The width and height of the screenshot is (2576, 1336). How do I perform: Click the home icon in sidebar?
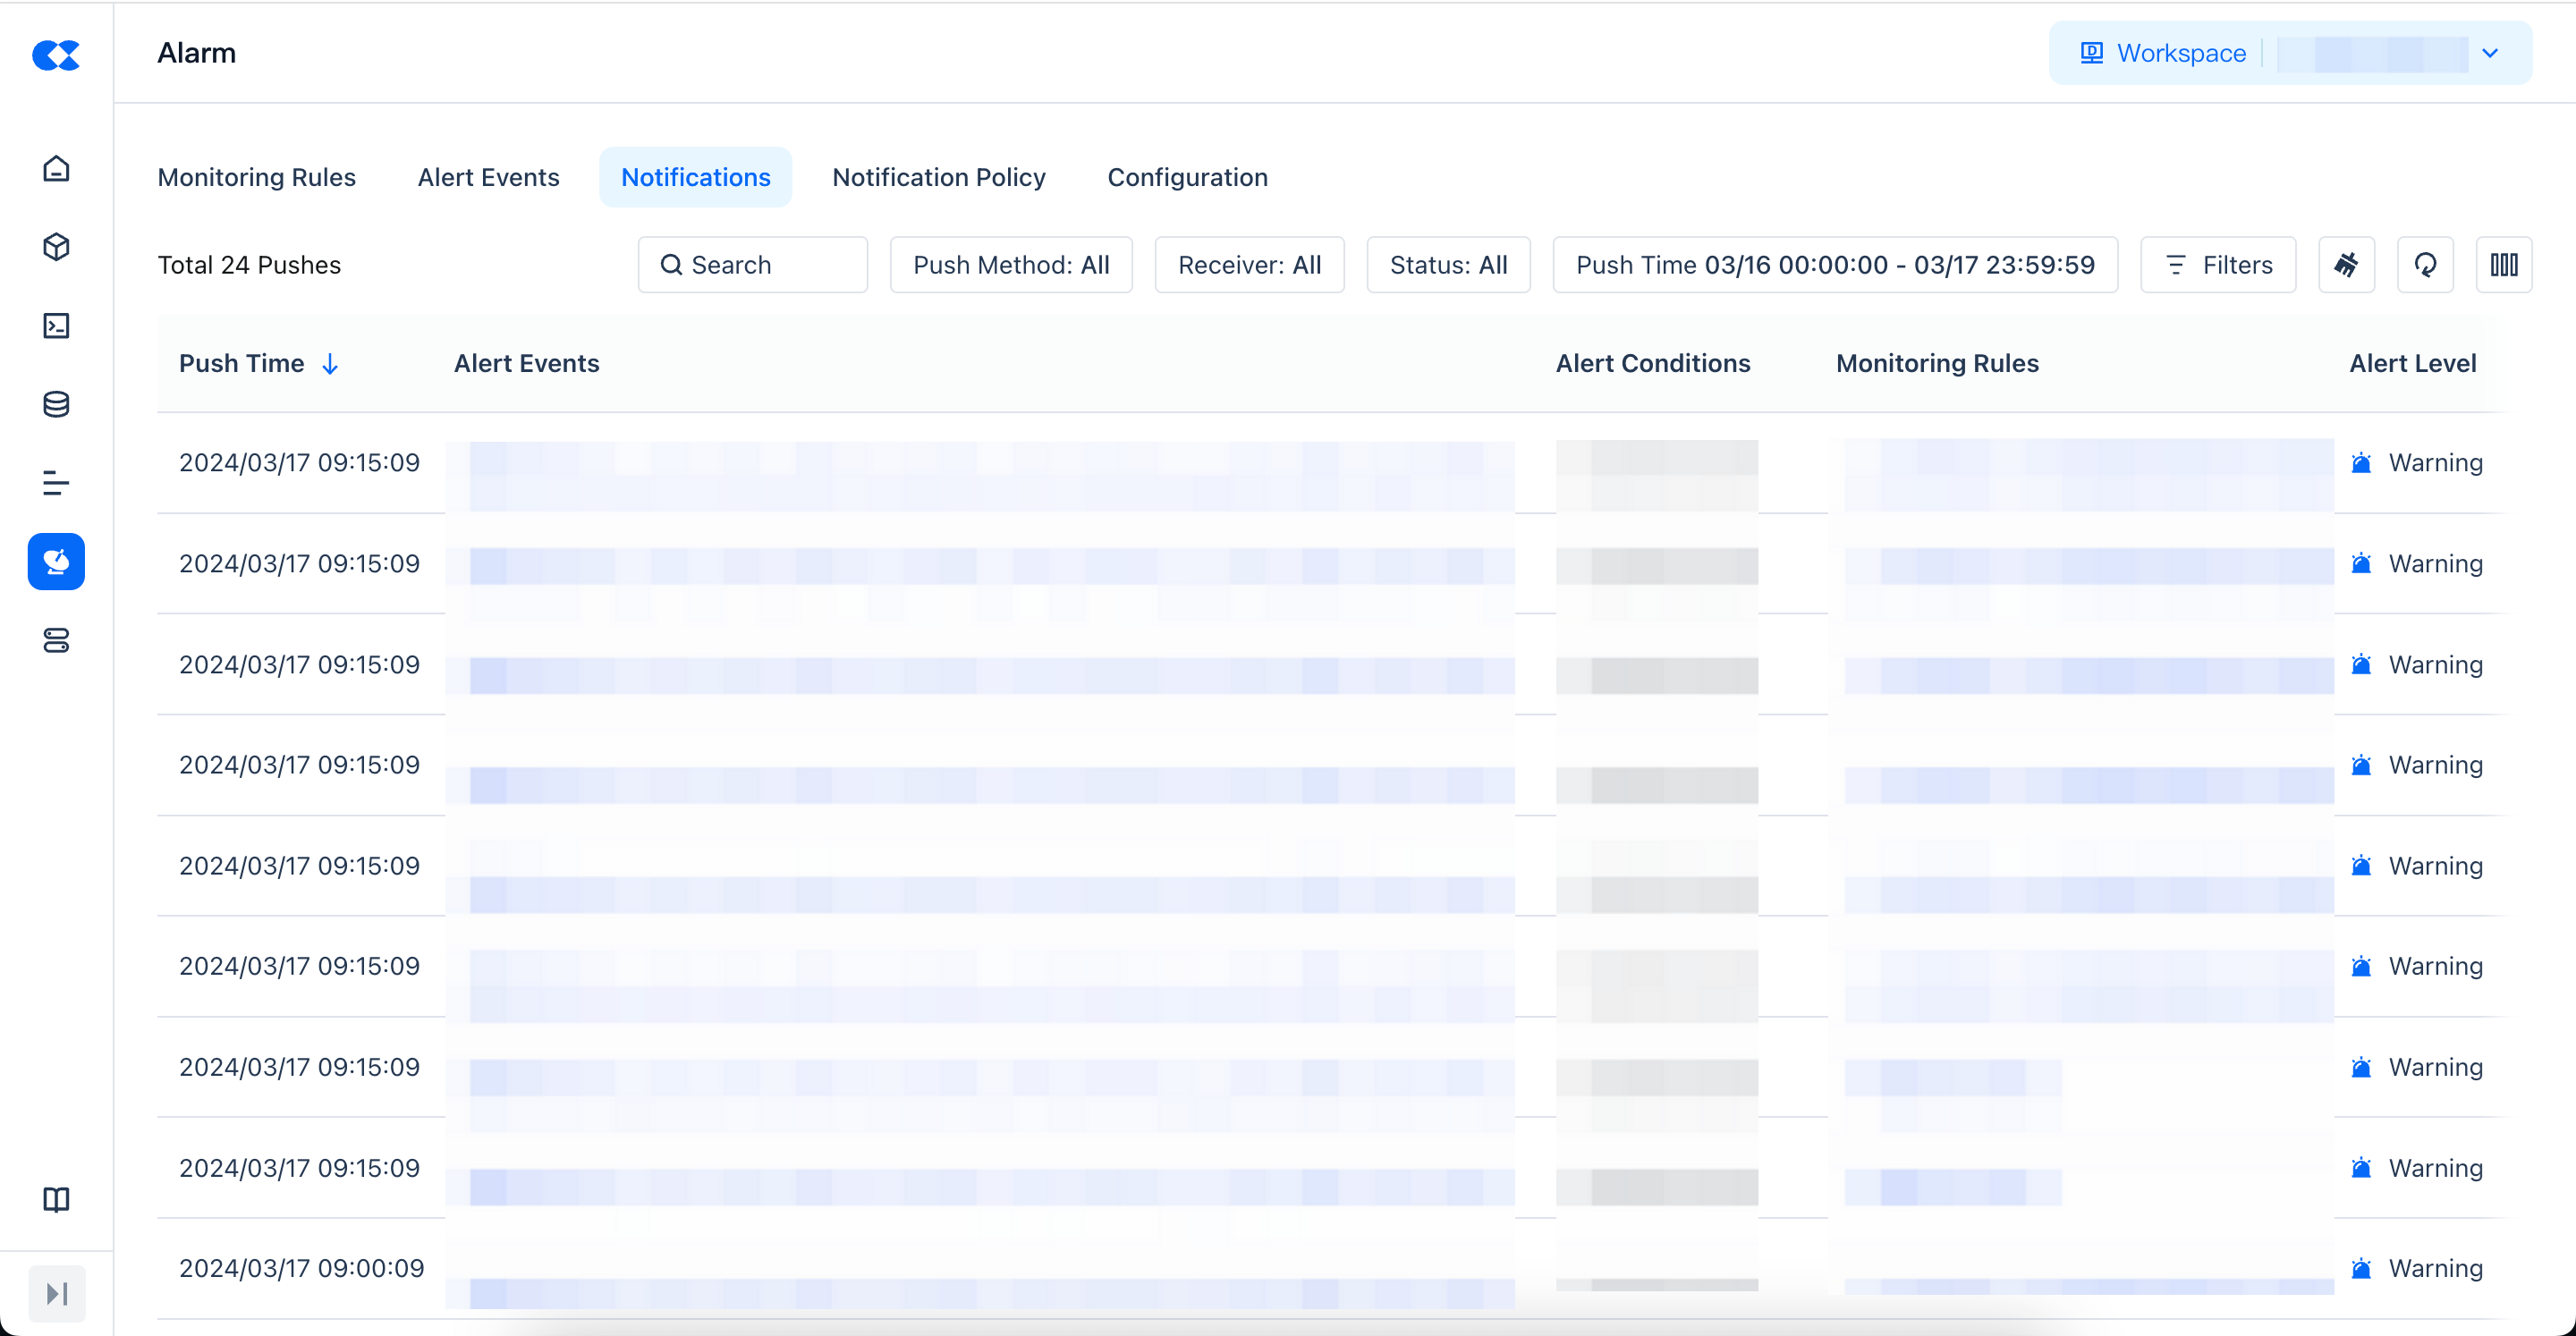(x=56, y=168)
